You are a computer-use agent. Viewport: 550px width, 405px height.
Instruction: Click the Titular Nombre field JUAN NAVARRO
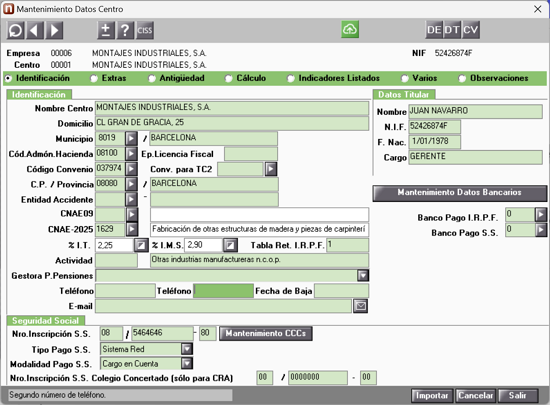pyautogui.click(x=475, y=112)
